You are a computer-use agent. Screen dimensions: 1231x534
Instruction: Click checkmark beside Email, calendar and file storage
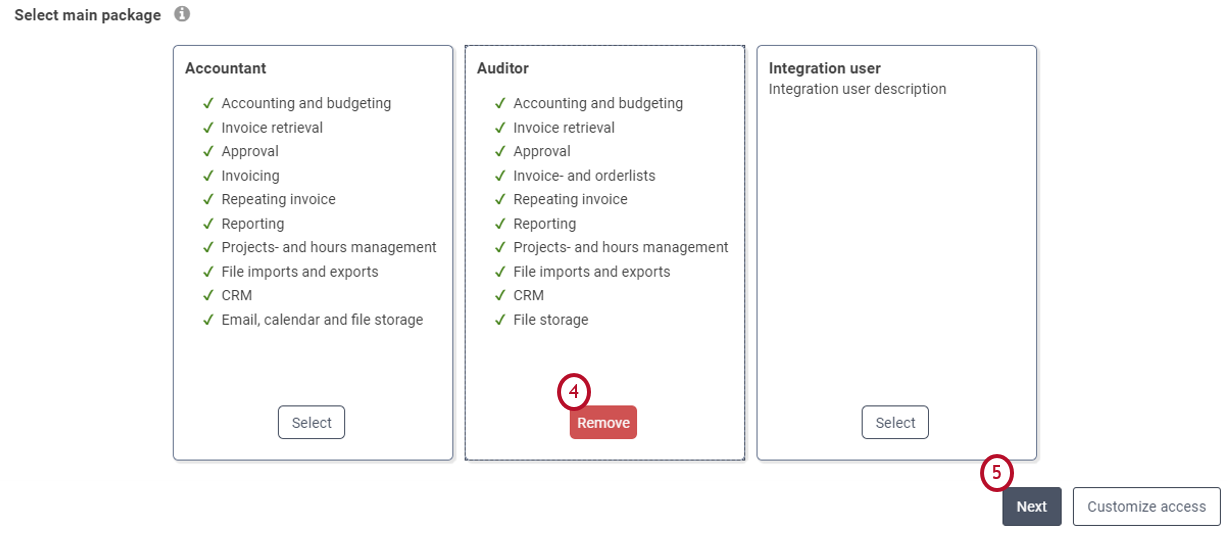[x=209, y=320]
